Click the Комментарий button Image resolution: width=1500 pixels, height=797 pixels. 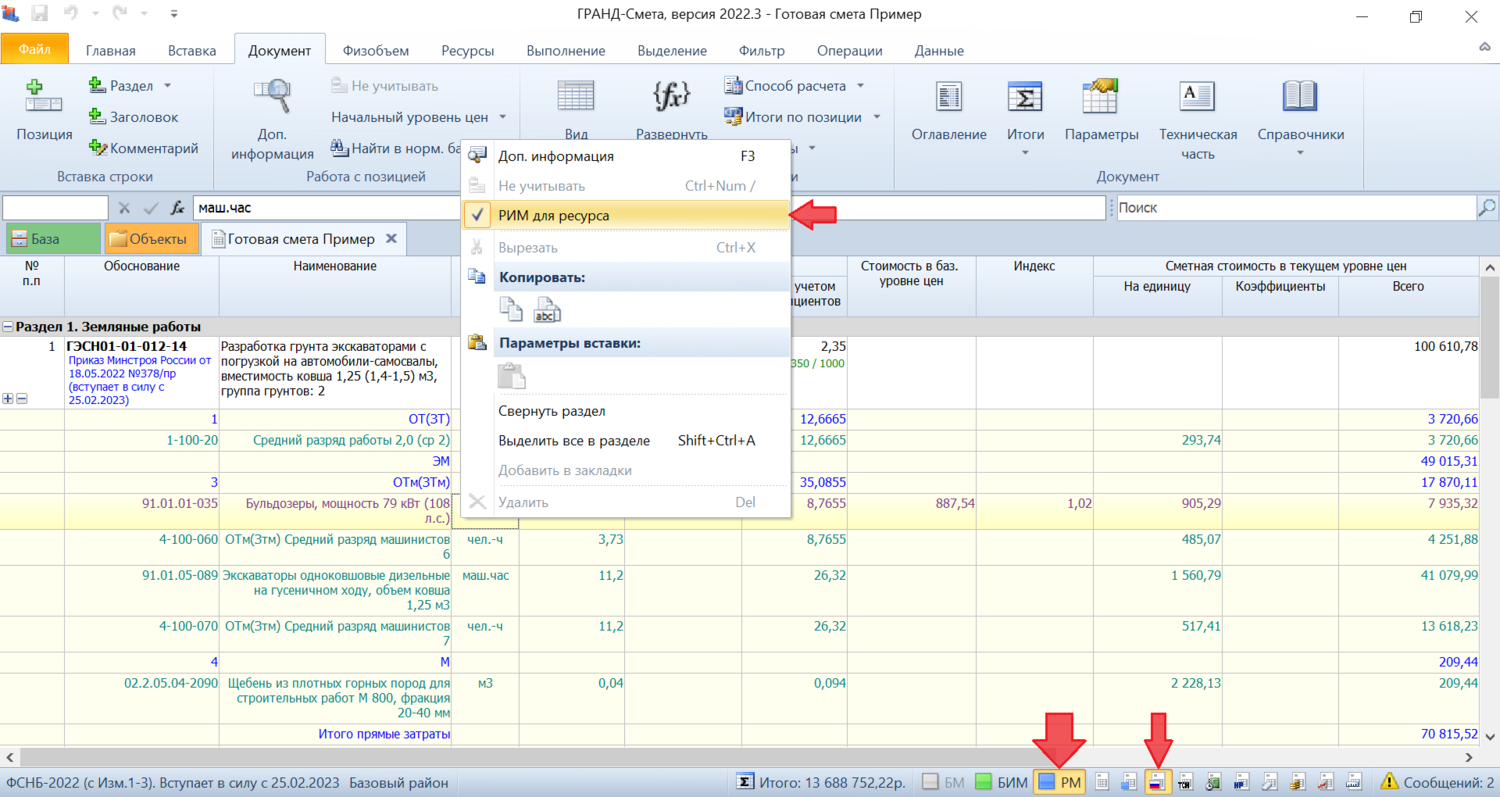143,148
